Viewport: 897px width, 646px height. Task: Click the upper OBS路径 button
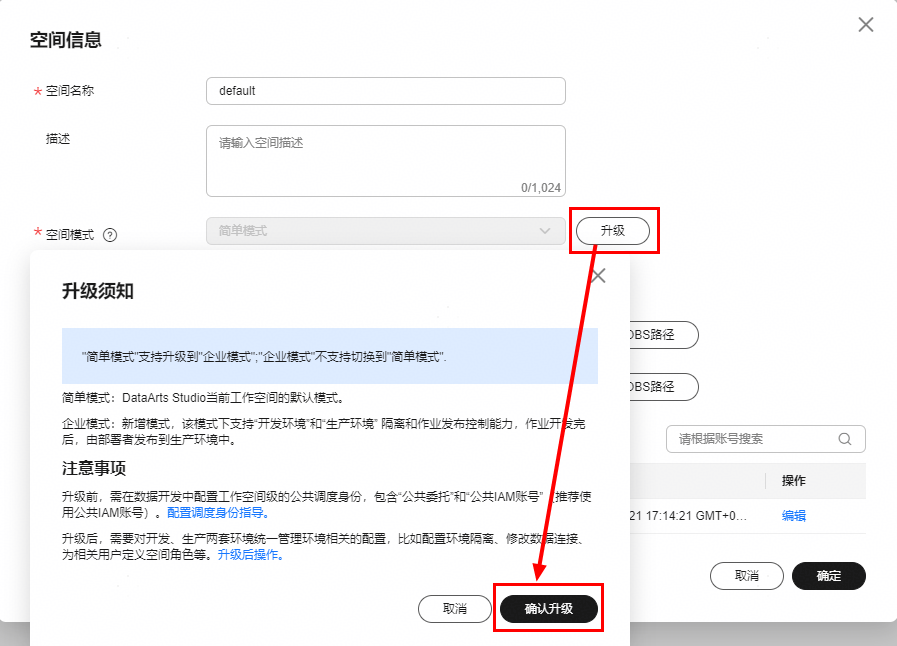coord(664,335)
